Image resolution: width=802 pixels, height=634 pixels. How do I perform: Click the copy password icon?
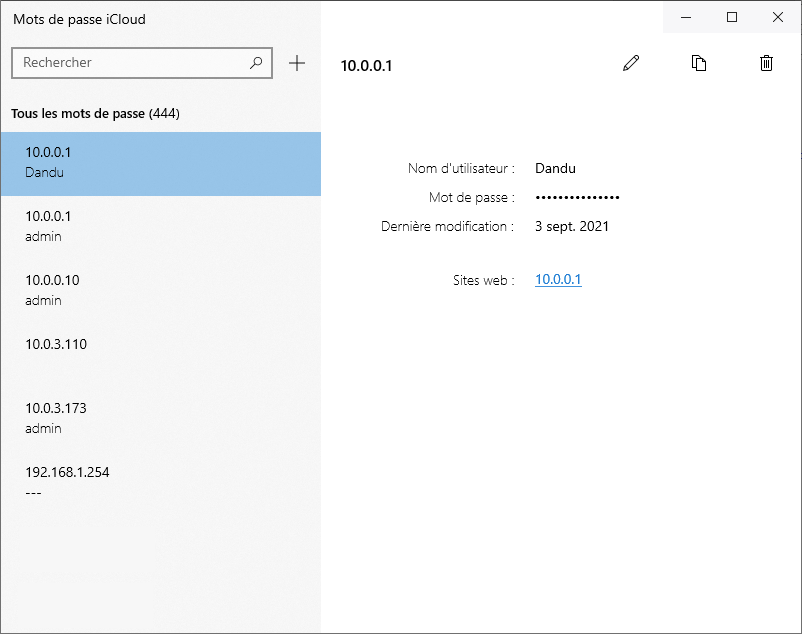click(x=699, y=63)
